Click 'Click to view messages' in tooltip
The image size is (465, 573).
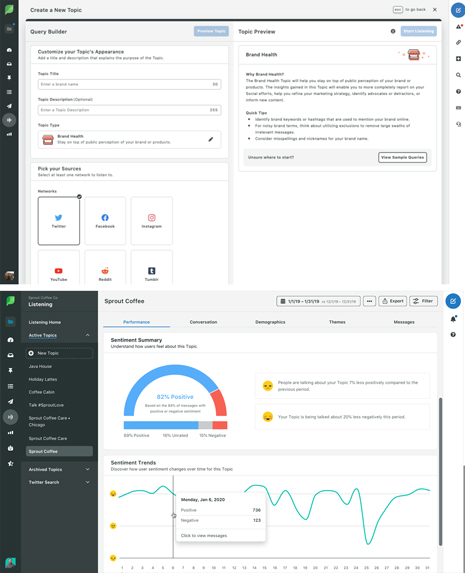point(204,535)
